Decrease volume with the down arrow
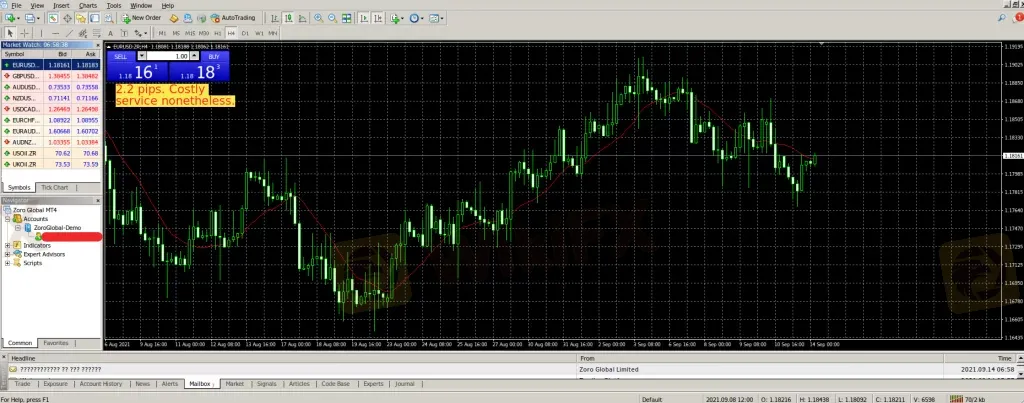Image resolution: width=1024 pixels, height=403 pixels. click(x=142, y=56)
